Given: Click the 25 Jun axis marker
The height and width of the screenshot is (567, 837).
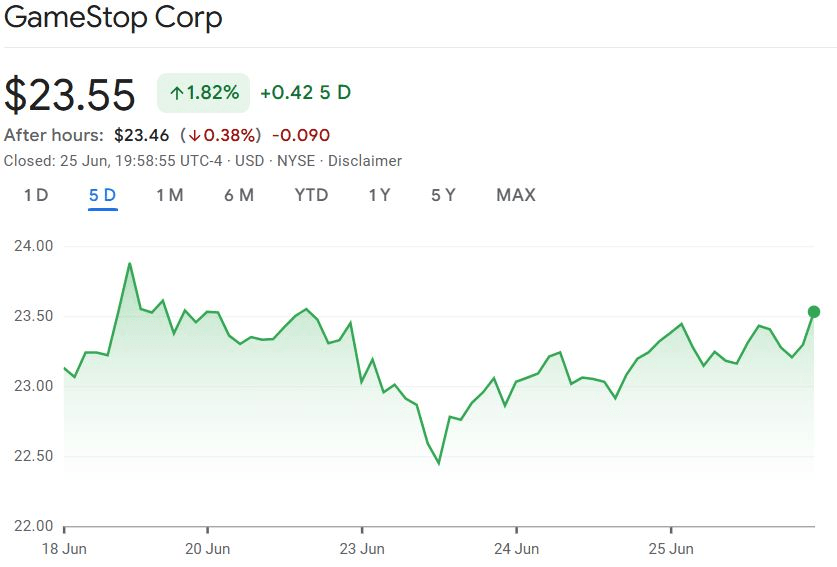Looking at the screenshot, I should click(x=671, y=548).
